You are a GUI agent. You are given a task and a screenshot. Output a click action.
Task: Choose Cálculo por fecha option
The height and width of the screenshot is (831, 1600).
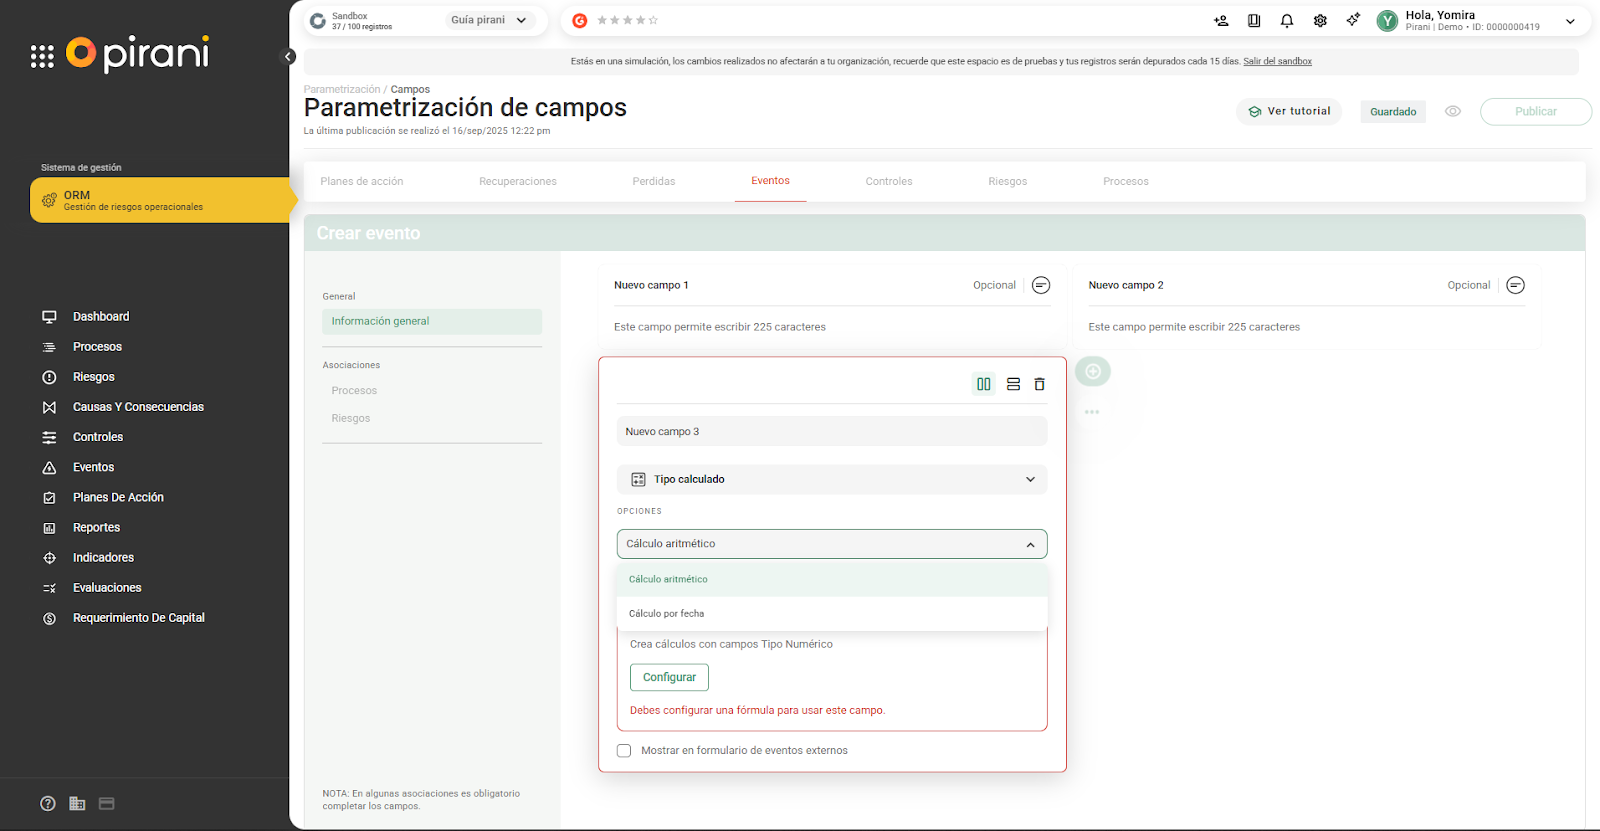pyautogui.click(x=667, y=614)
